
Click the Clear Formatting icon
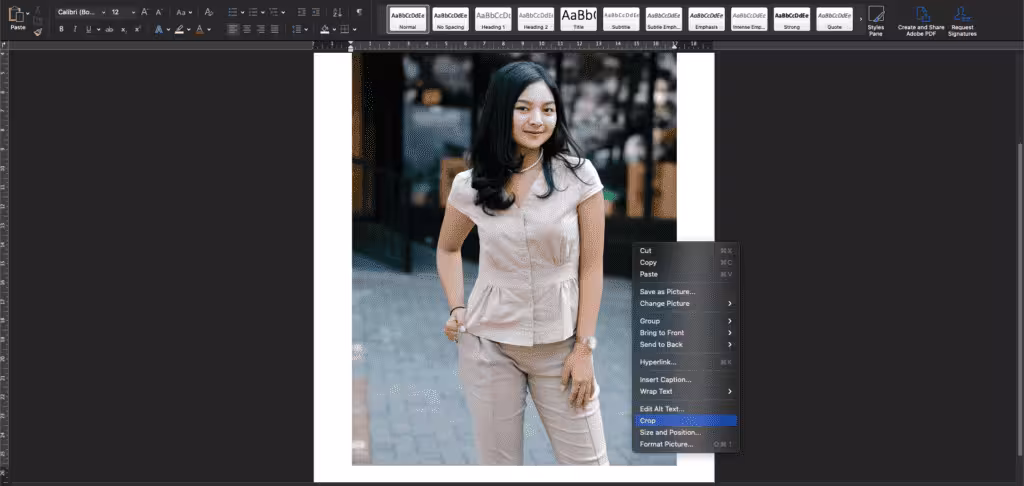pos(208,12)
